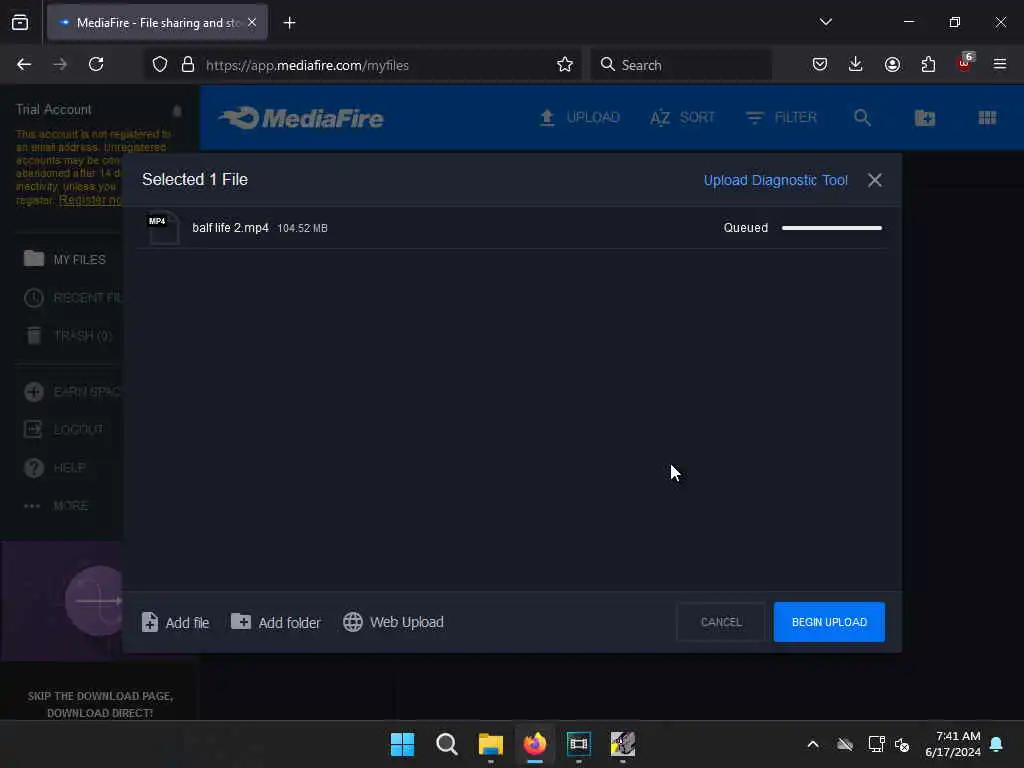Open My Files in sidebar
The image size is (1024, 768).
(65, 259)
